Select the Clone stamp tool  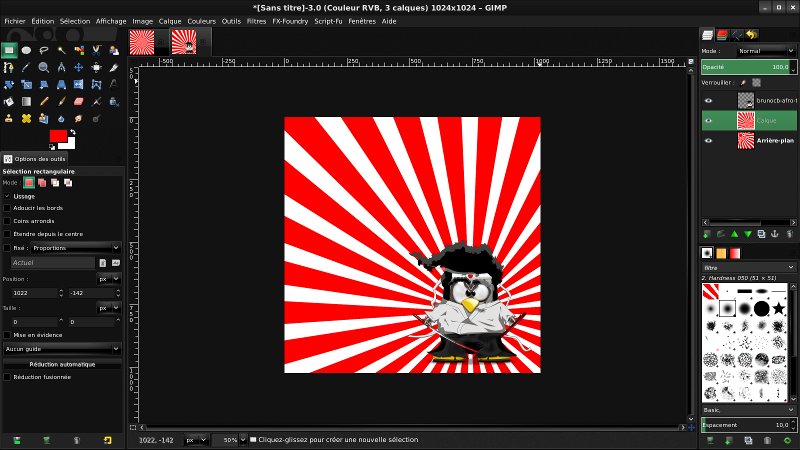9,118
